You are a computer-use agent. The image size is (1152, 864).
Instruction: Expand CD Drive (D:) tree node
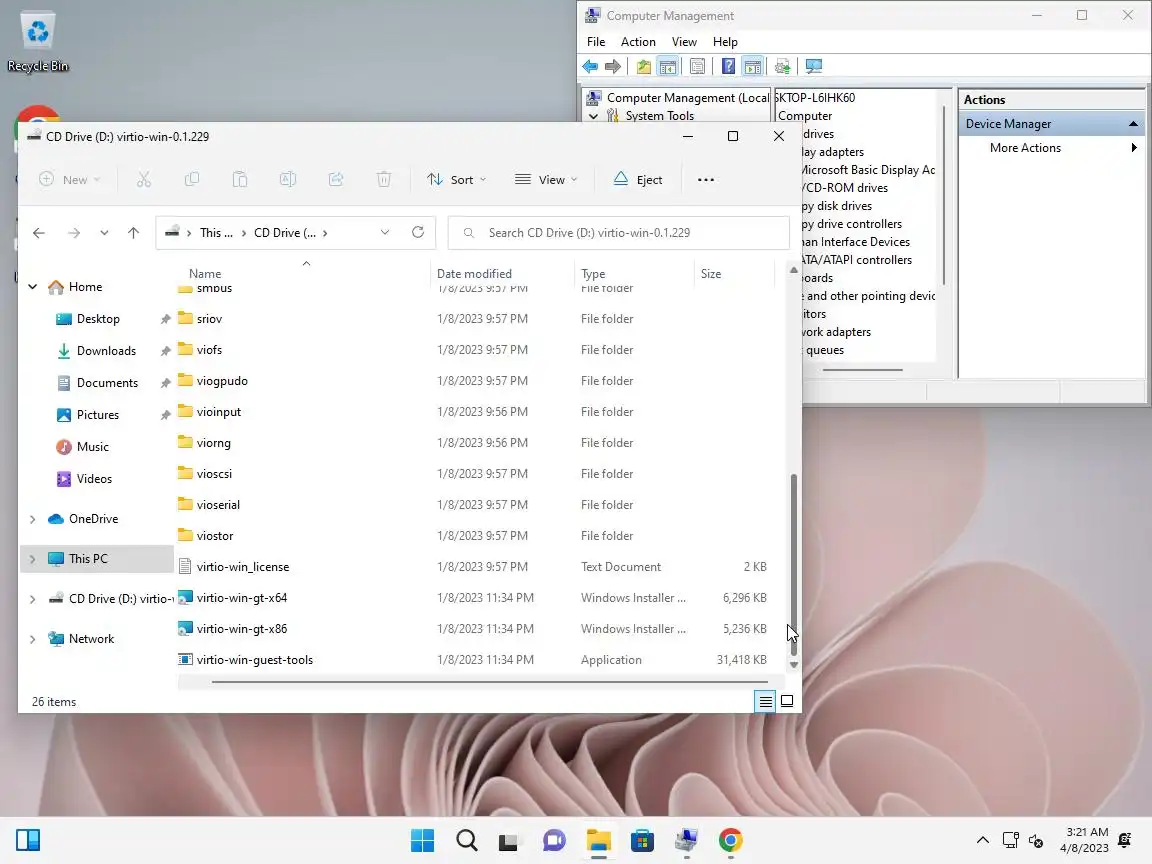(x=32, y=599)
